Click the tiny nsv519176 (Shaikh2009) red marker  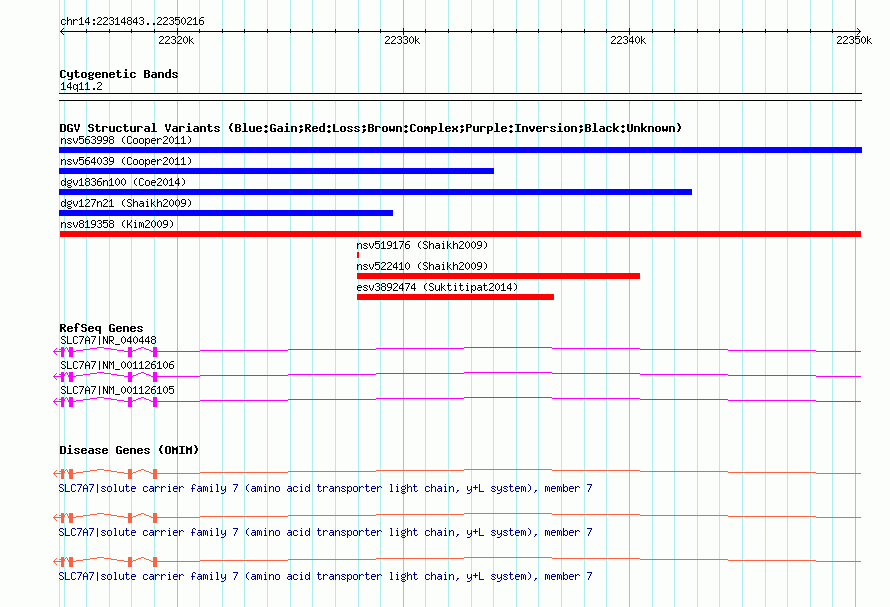point(358,255)
